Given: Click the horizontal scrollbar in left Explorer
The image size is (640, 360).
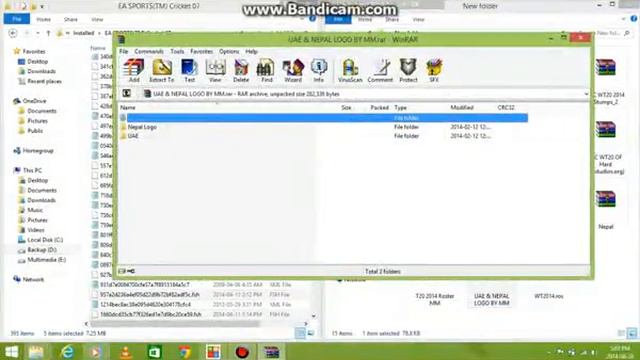Looking at the screenshot, I should [175, 324].
